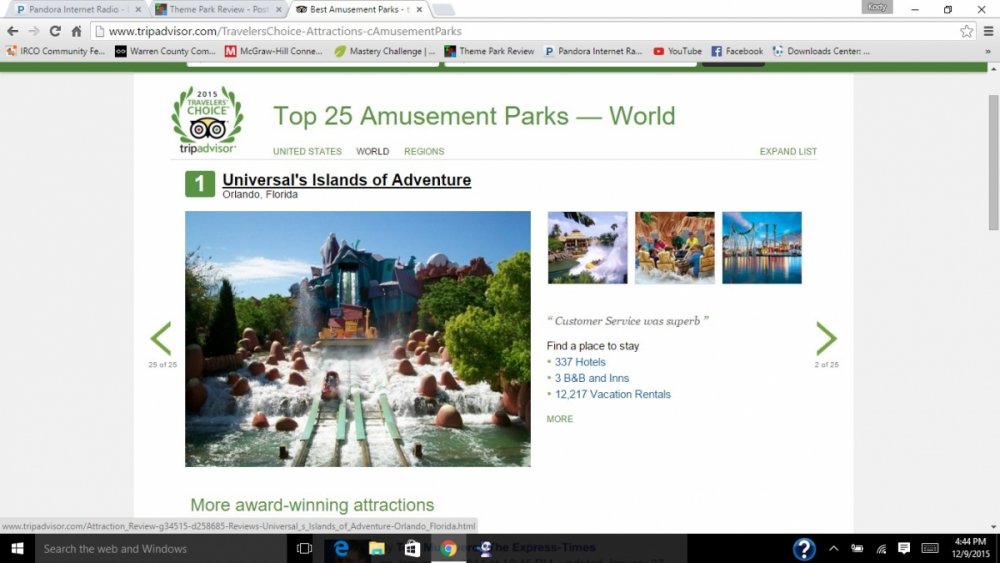Go to previous park with left arrow
This screenshot has width=1000, height=563.
(161, 338)
